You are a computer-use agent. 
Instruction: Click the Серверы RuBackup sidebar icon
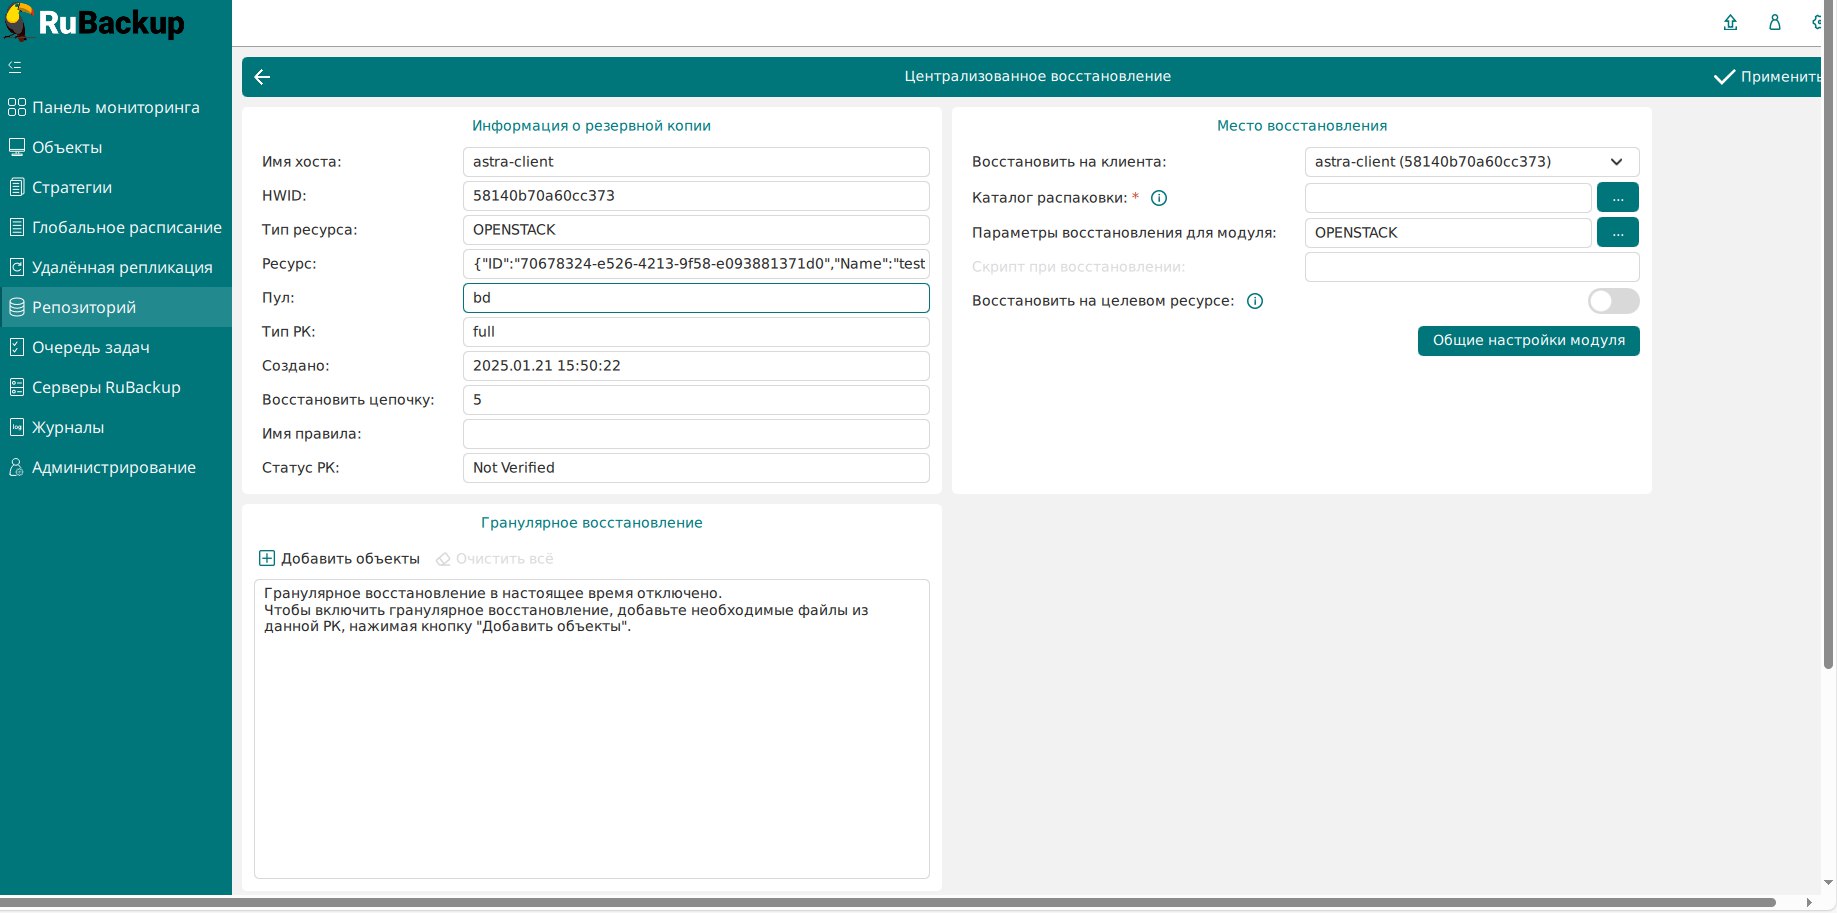pos(16,387)
